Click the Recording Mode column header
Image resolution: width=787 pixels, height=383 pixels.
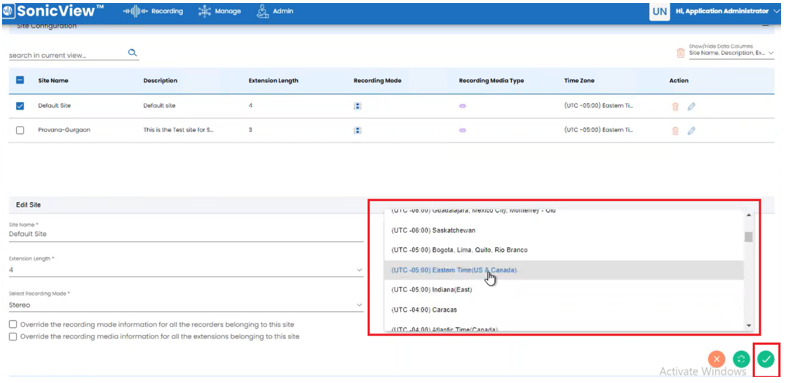point(377,80)
